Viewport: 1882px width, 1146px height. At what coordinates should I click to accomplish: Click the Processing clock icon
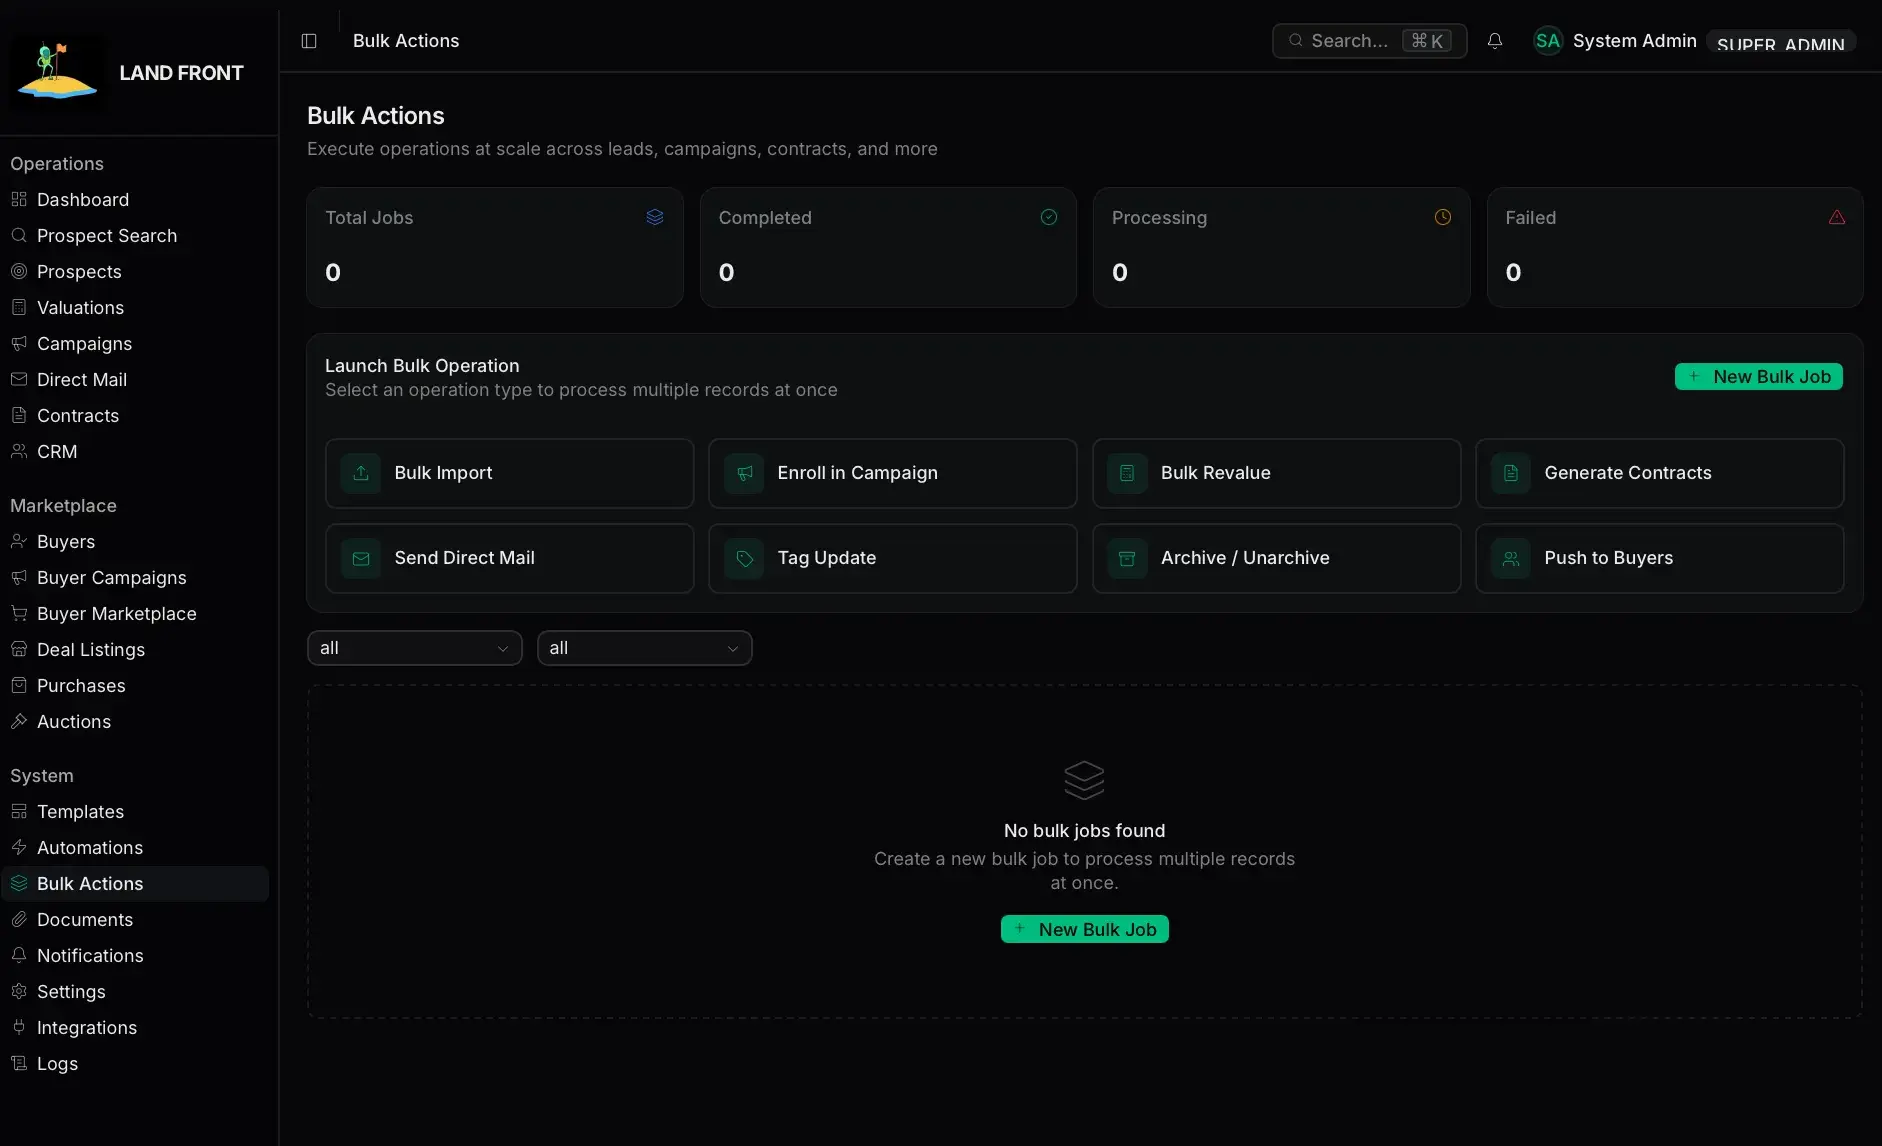pos(1443,217)
